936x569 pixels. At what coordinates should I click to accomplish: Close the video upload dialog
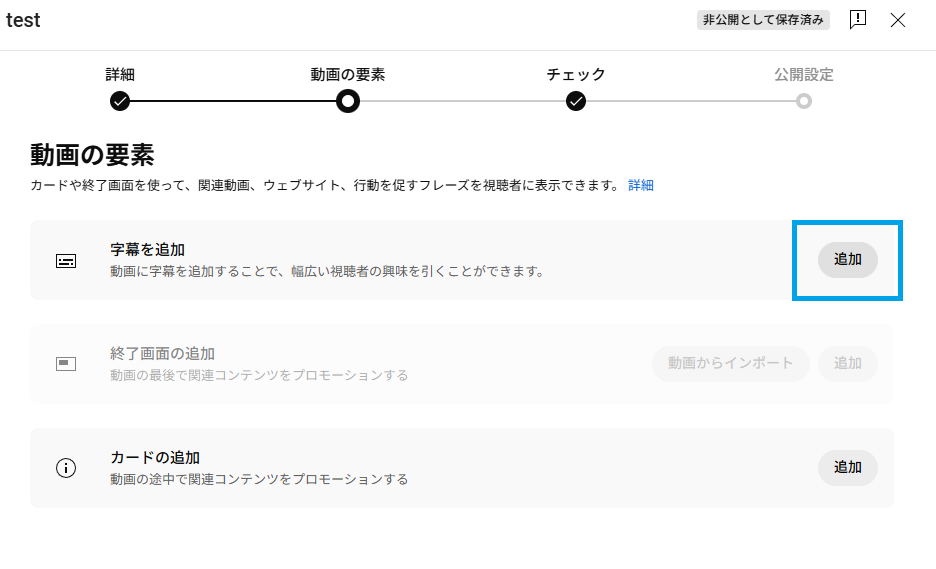(x=898, y=20)
